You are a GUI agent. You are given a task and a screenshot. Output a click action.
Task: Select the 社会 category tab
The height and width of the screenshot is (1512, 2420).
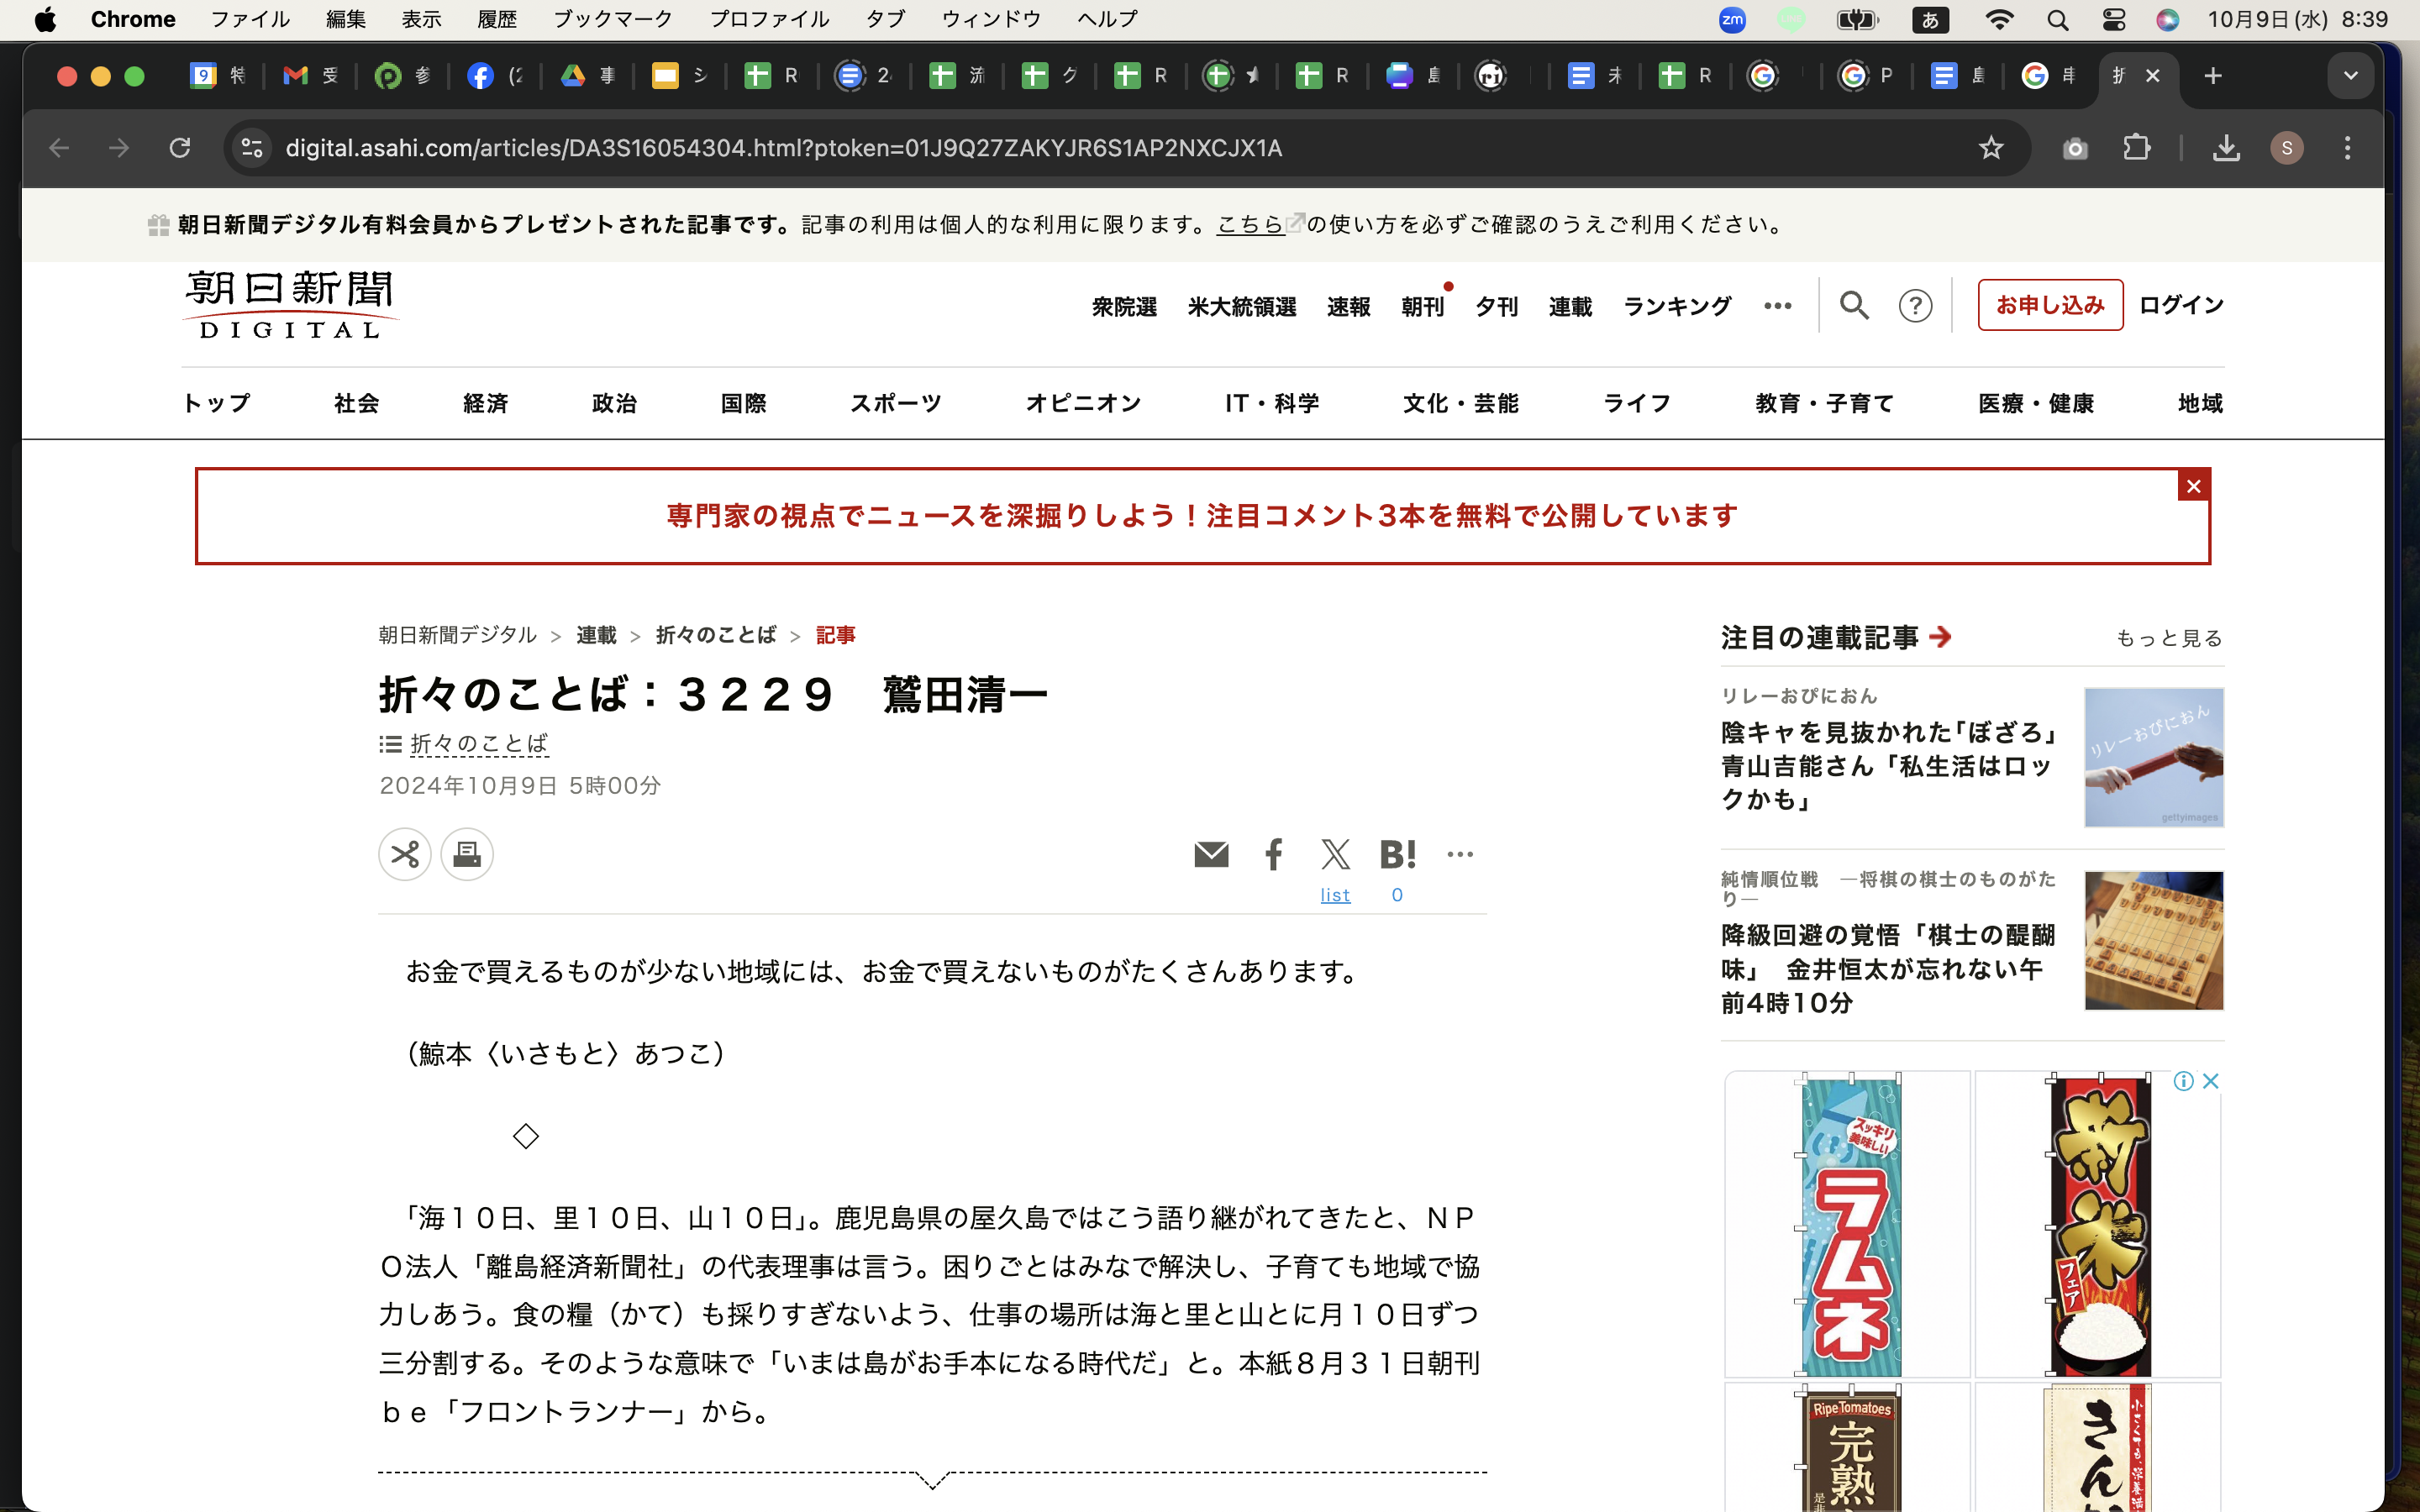coord(356,403)
